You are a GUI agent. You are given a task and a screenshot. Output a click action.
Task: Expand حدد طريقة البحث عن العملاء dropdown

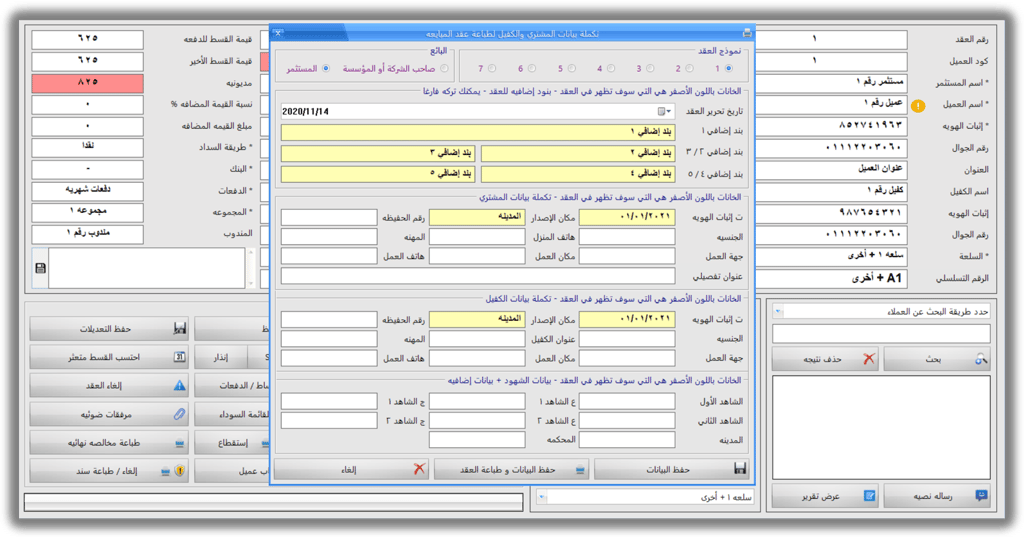[778, 312]
